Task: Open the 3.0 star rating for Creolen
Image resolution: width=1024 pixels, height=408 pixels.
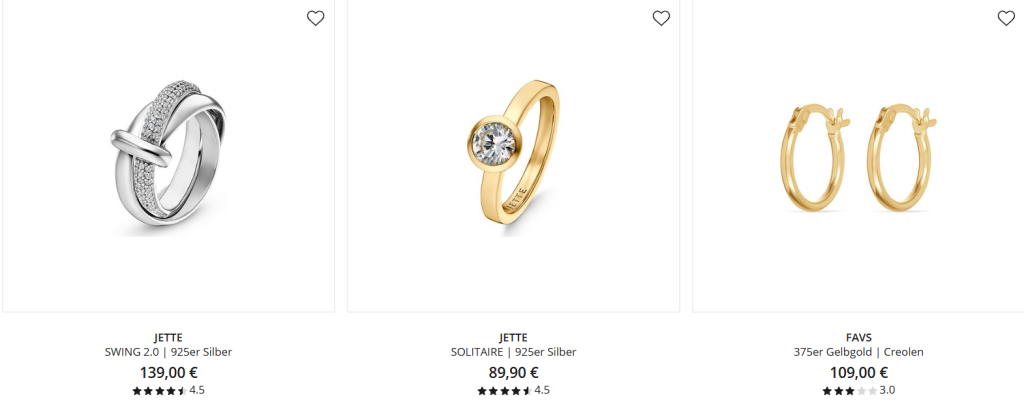Action: click(858, 391)
